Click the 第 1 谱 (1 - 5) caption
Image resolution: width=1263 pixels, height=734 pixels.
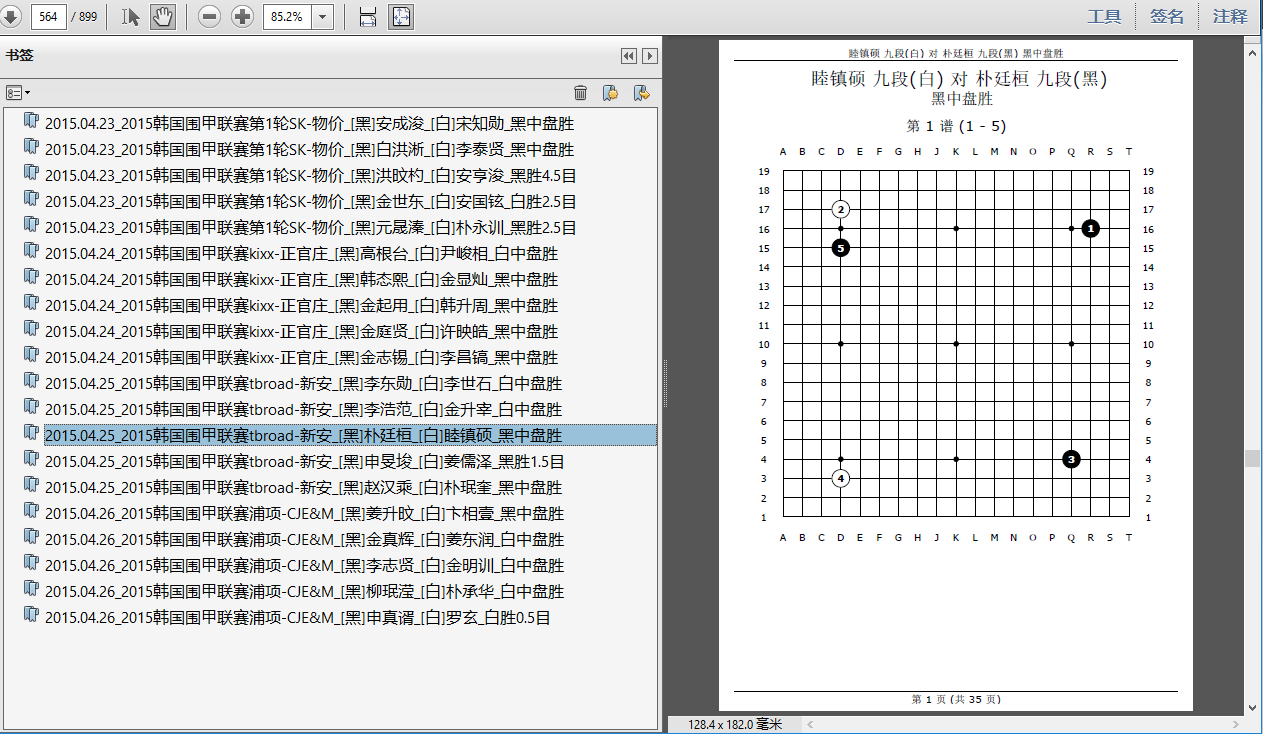coord(955,126)
